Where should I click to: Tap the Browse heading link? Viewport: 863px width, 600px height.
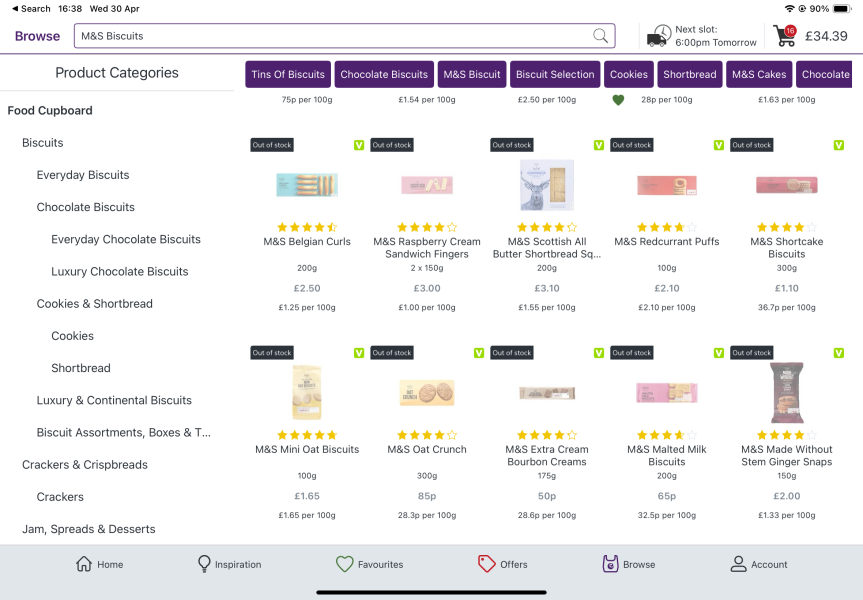pyautogui.click(x=37, y=36)
